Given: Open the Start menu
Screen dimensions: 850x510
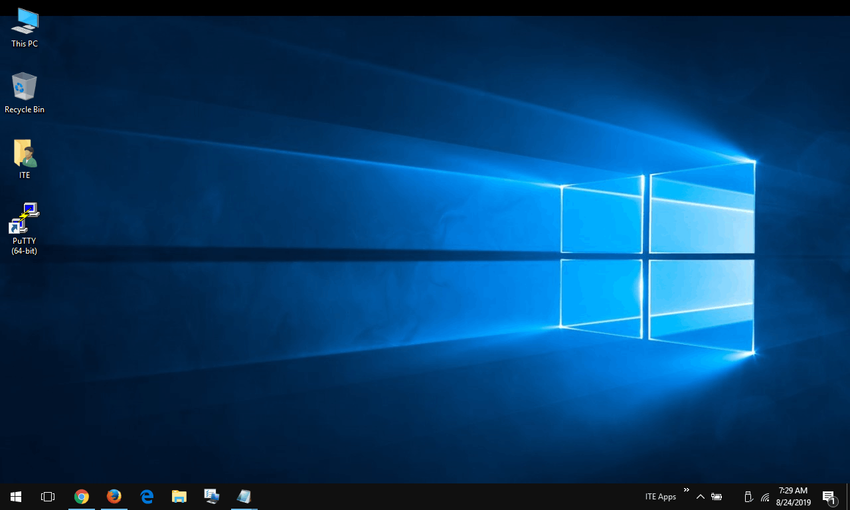Looking at the screenshot, I should (x=16, y=496).
